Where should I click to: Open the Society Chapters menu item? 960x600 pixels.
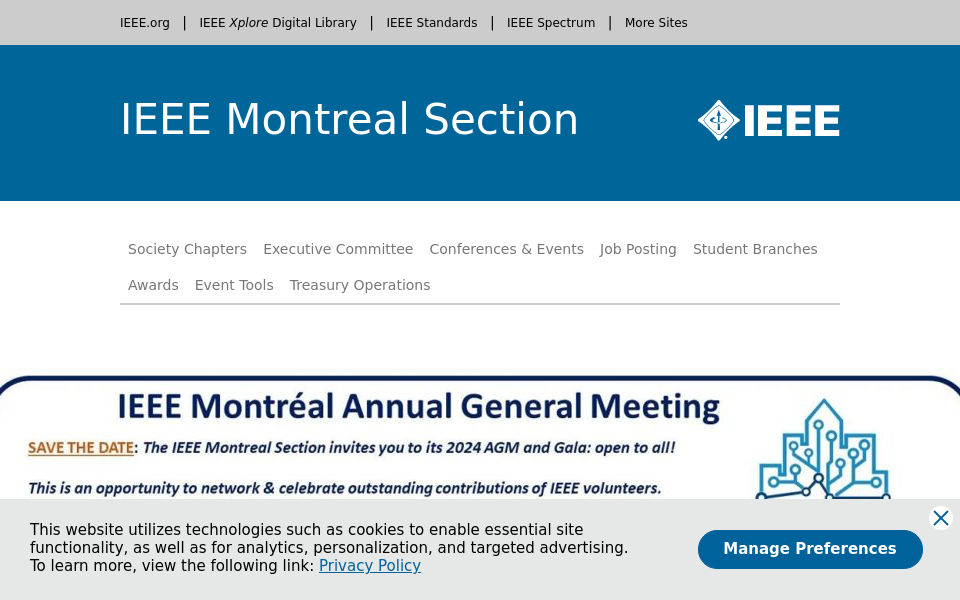pyautogui.click(x=187, y=249)
